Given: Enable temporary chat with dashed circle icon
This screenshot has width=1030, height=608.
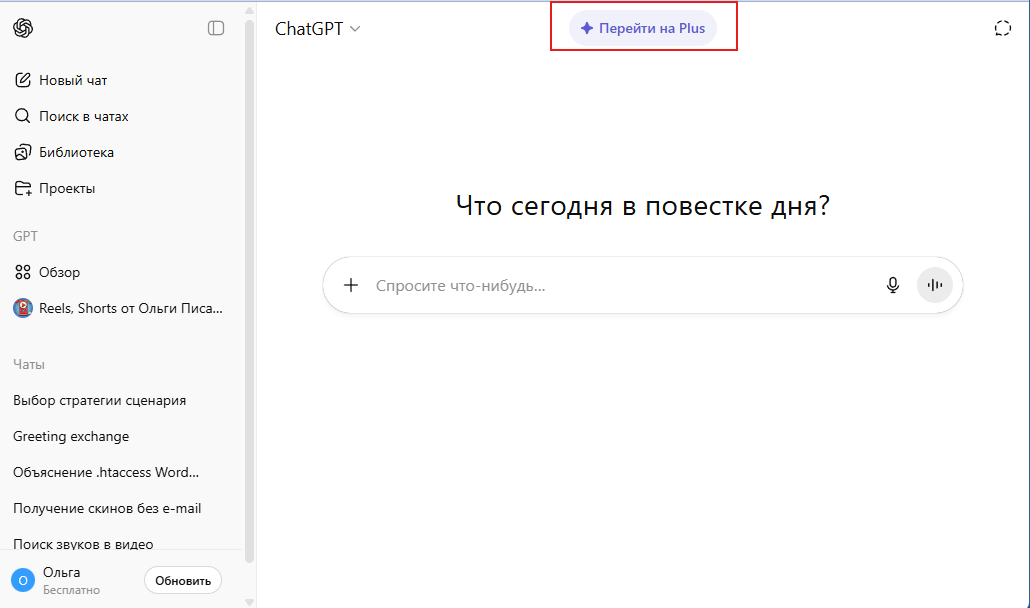Looking at the screenshot, I should click(x=1002, y=28).
